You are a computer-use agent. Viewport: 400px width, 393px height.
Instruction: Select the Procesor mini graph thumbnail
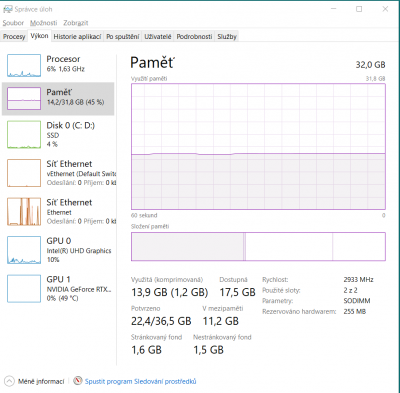pyautogui.click(x=24, y=66)
